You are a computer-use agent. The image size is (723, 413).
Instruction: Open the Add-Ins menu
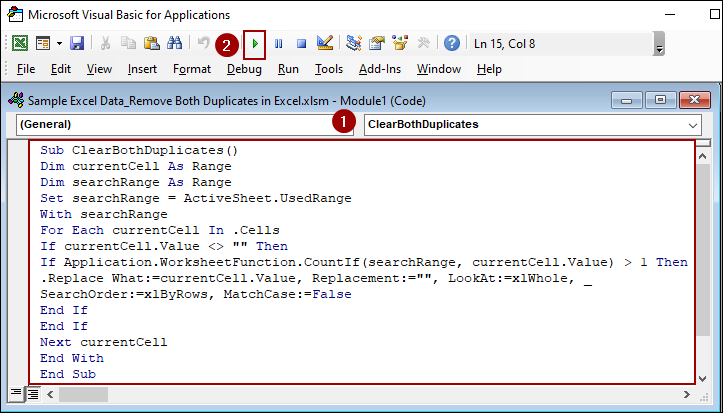tap(379, 69)
